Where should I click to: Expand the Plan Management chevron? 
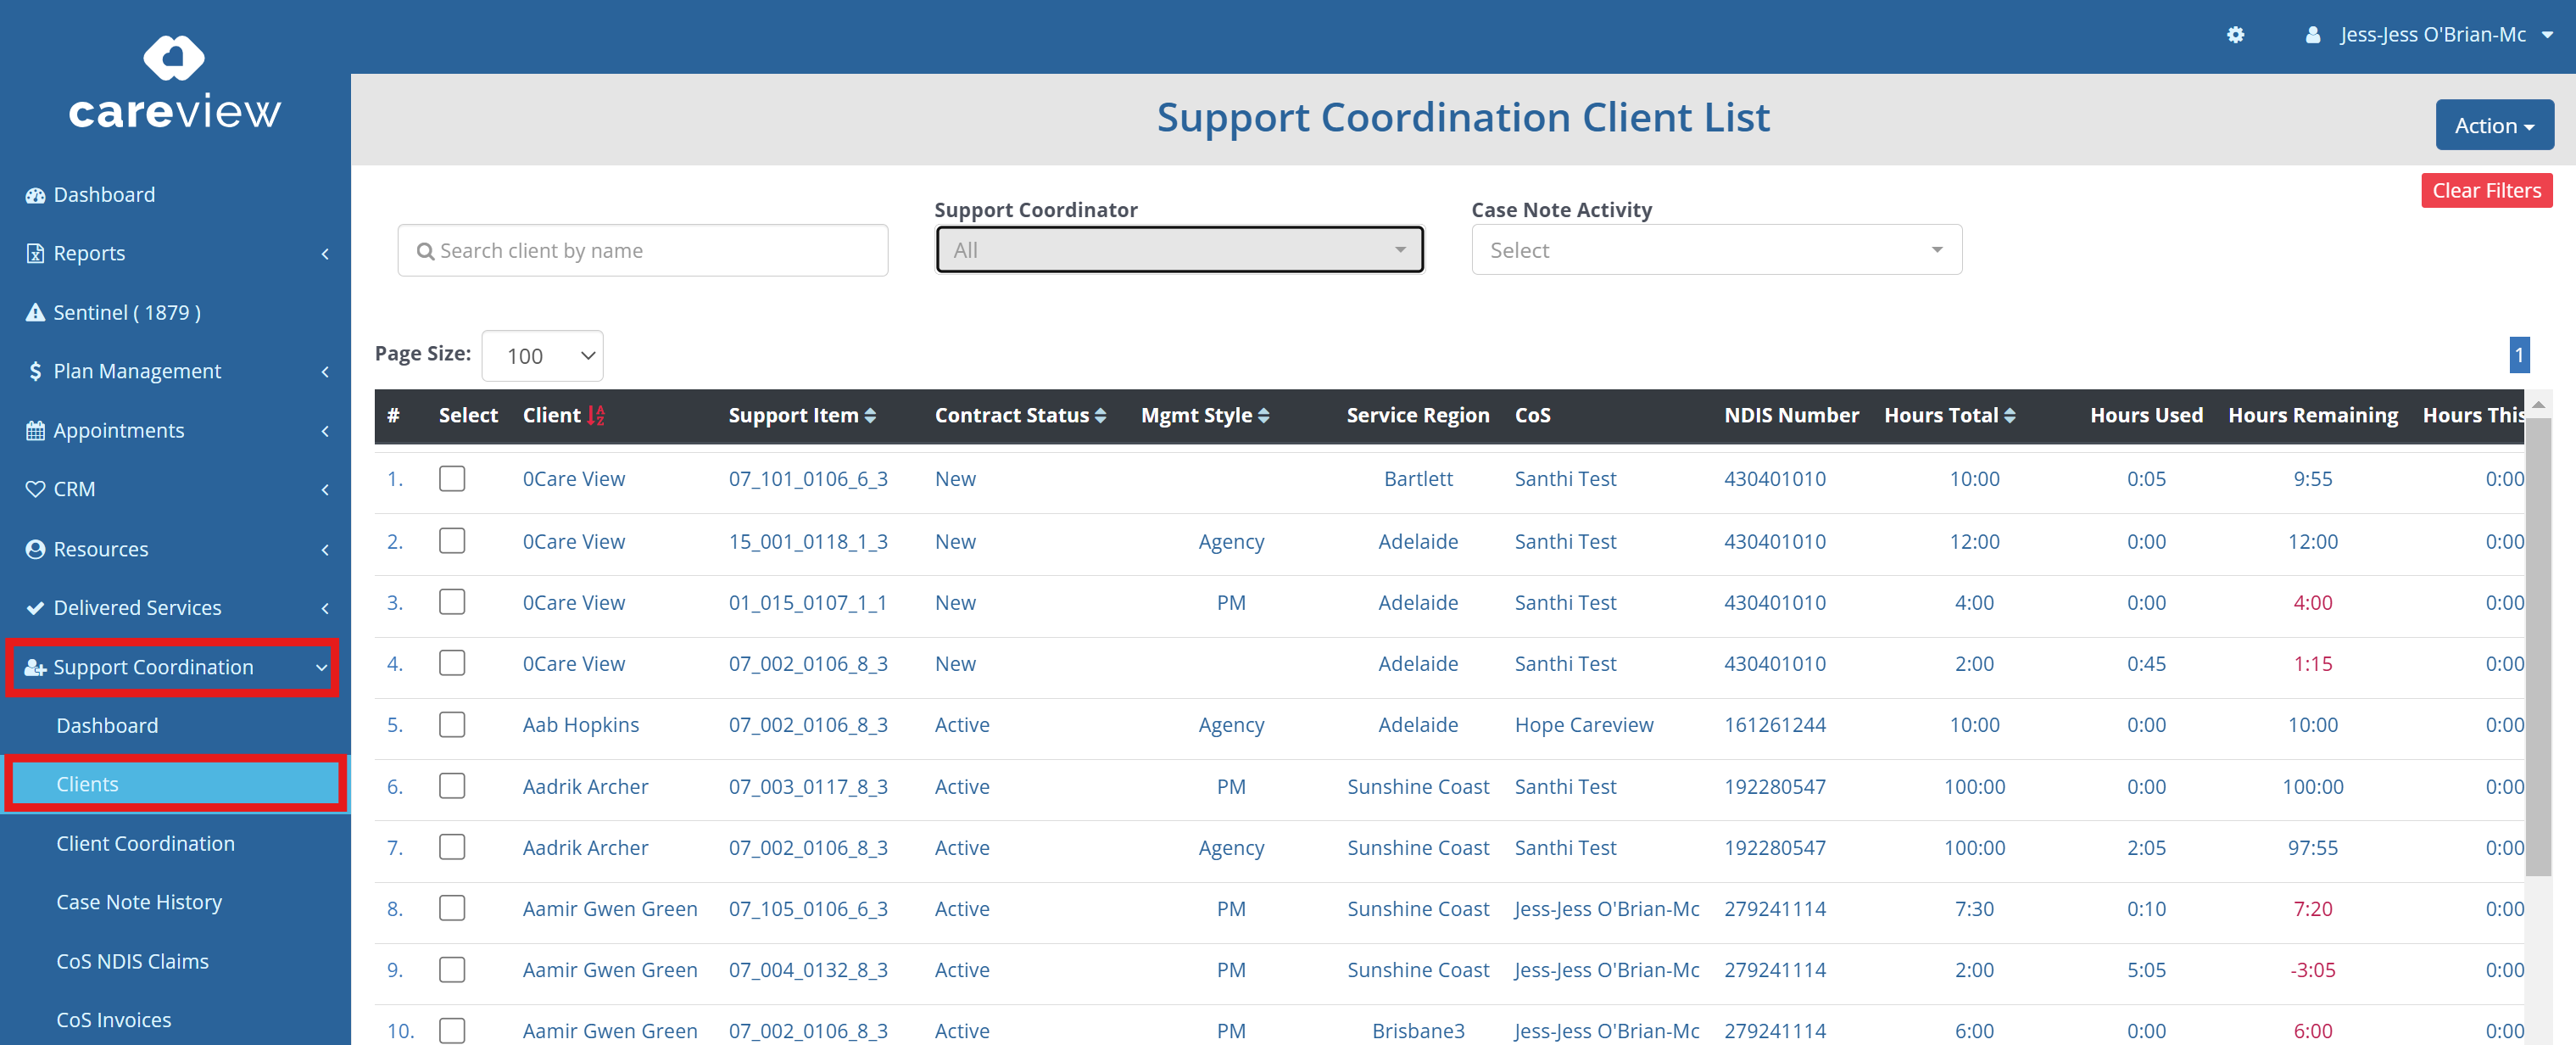tap(325, 371)
